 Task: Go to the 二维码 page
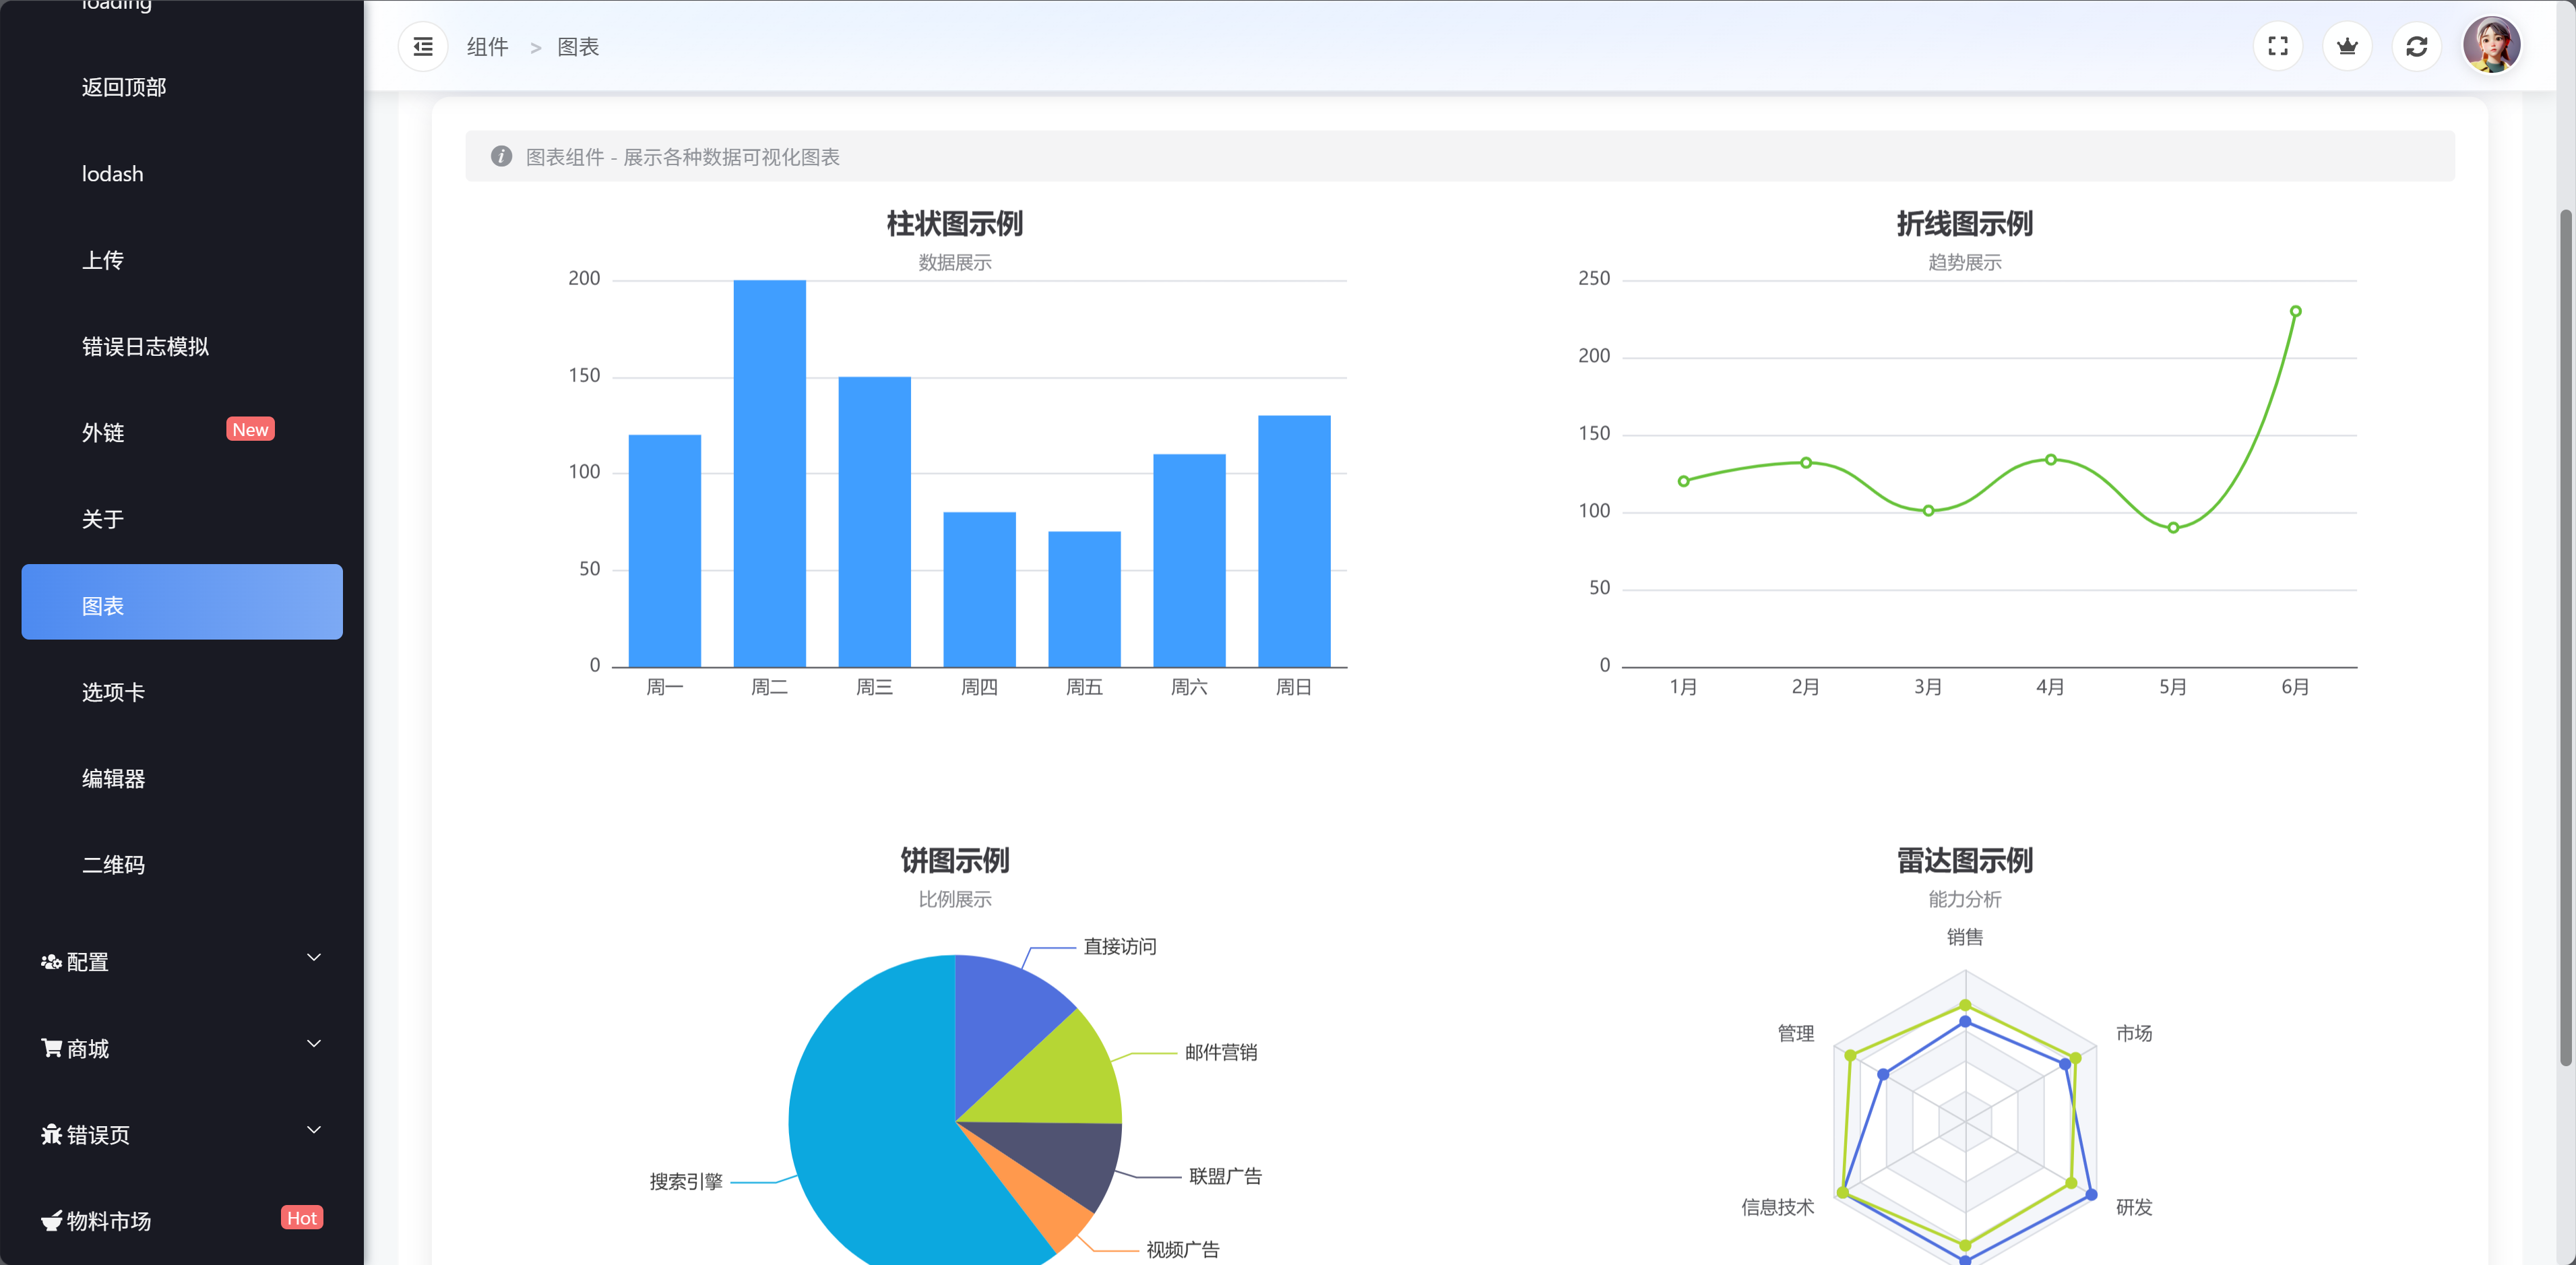113,865
